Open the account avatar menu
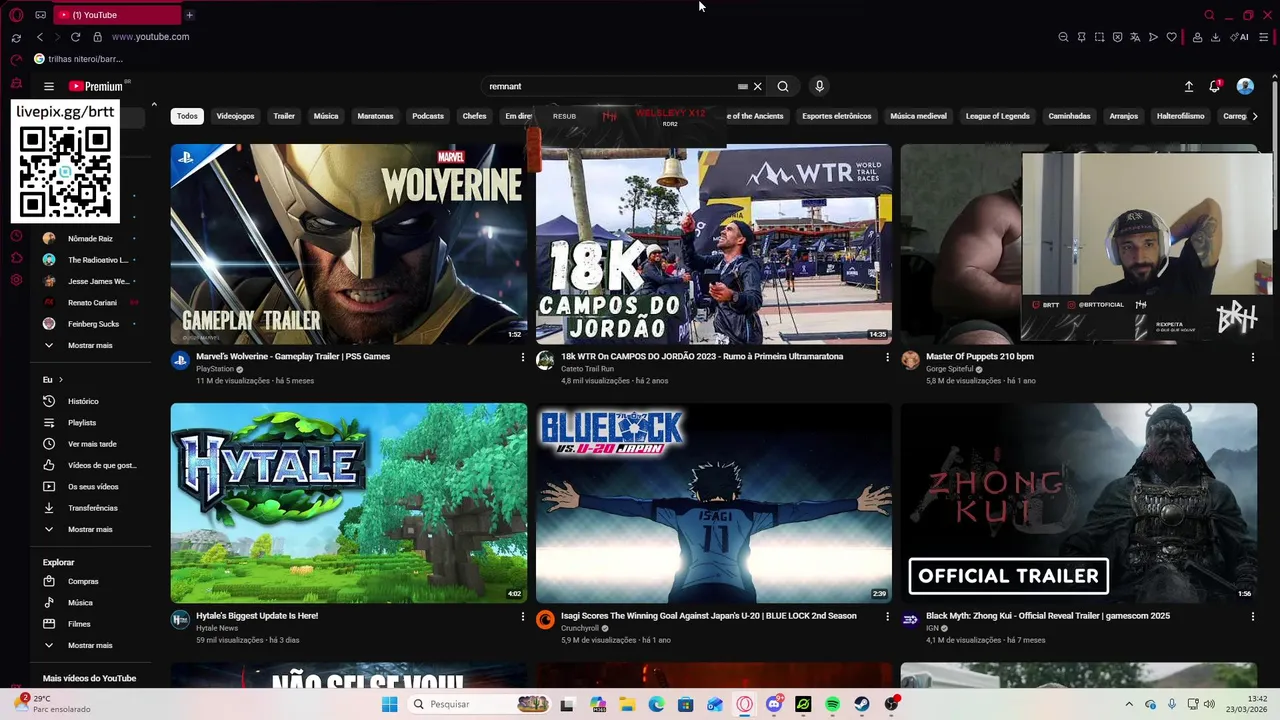Image resolution: width=1280 pixels, height=720 pixels. [x=1245, y=87]
